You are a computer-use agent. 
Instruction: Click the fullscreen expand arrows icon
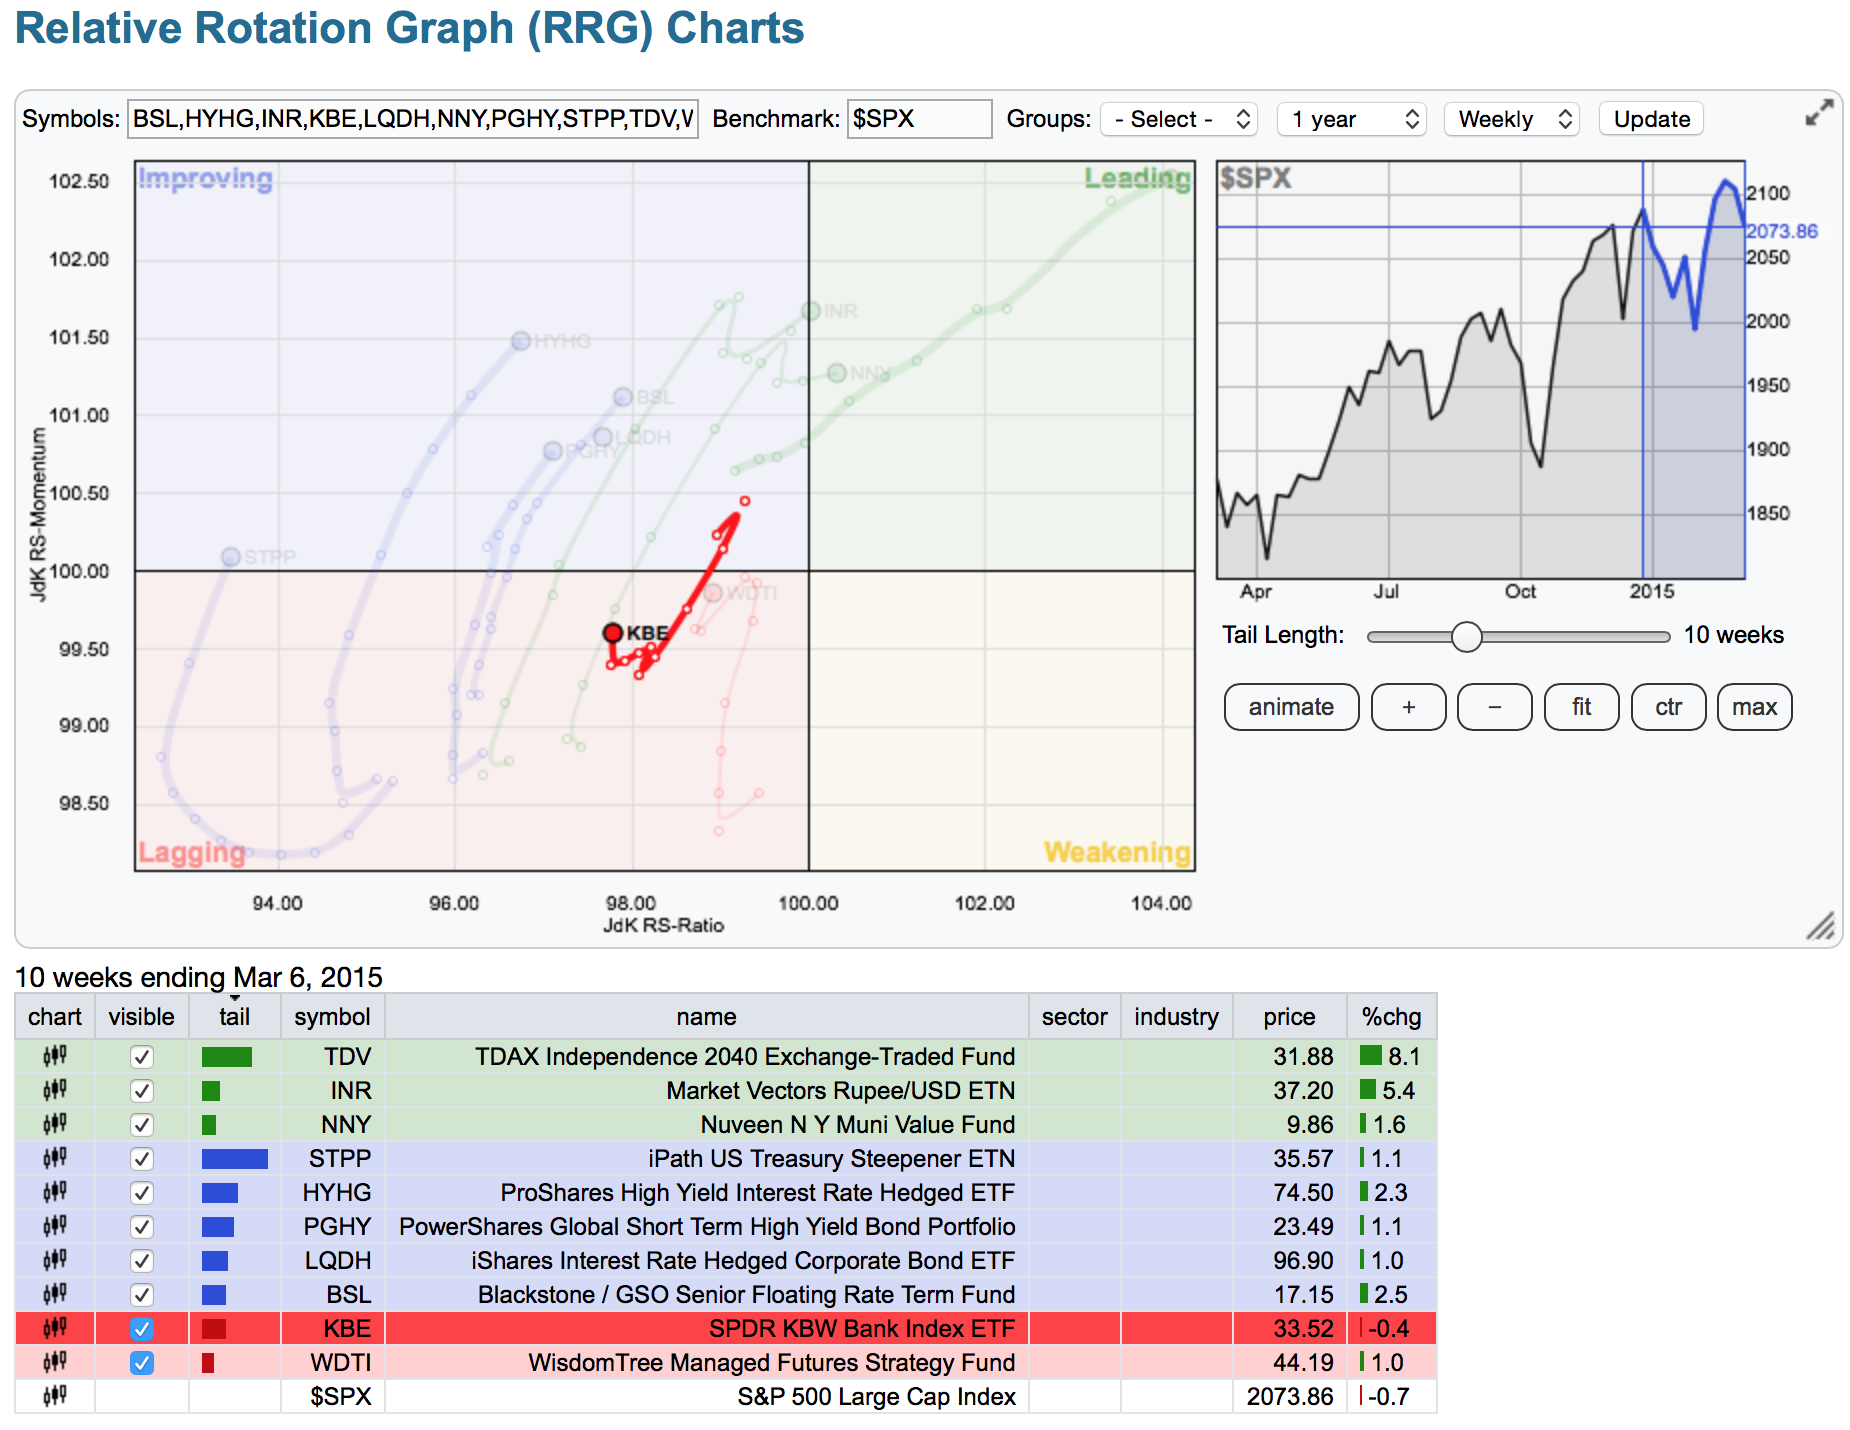tap(1819, 112)
